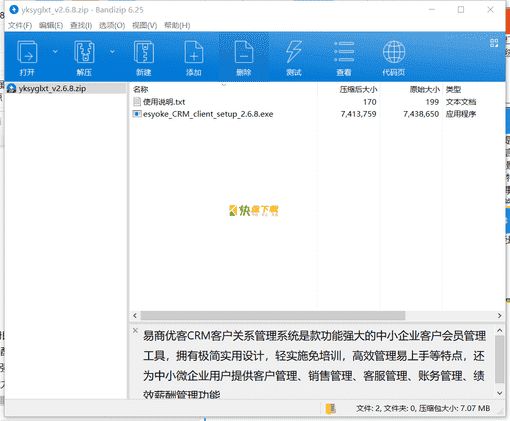Screen dimensions: 510x421
Task: Click the Extract (解压) toolbar icon
Action: [x=84, y=52]
